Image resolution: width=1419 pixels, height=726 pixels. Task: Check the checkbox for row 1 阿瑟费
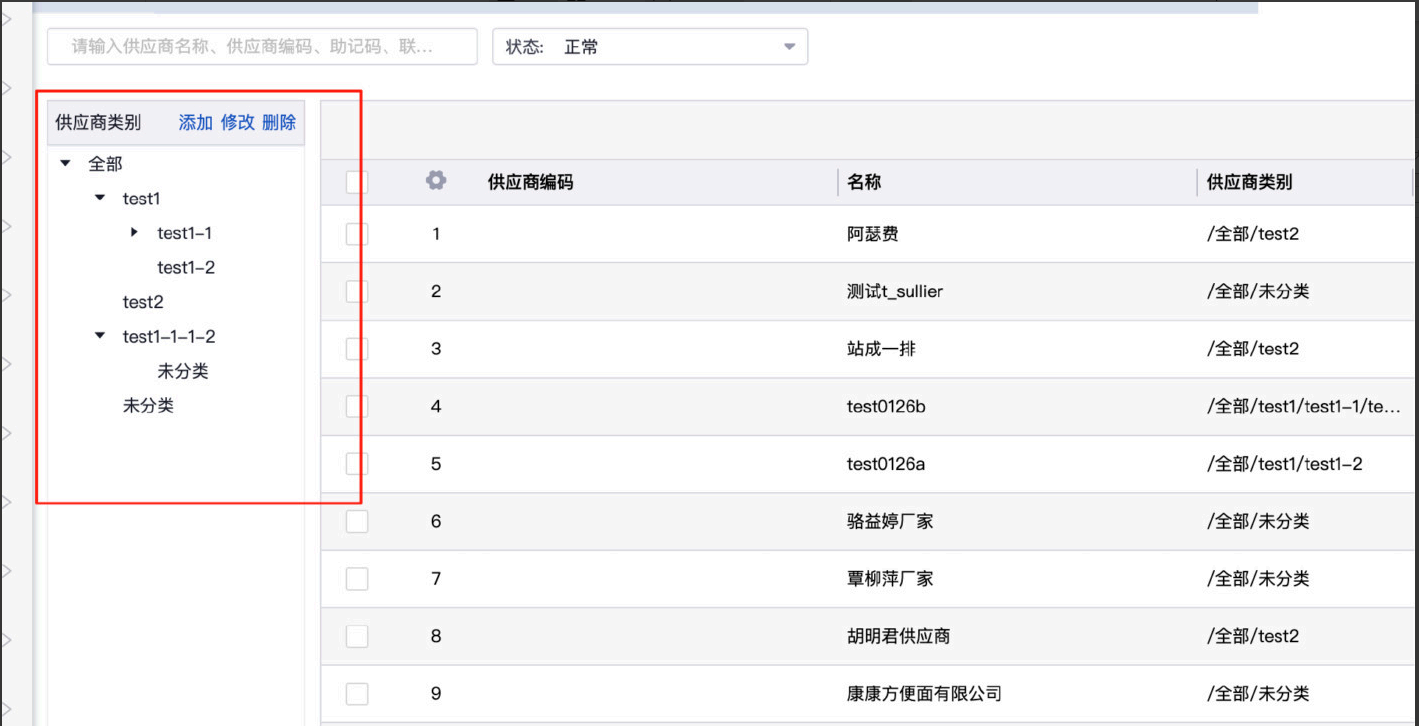[x=357, y=234]
